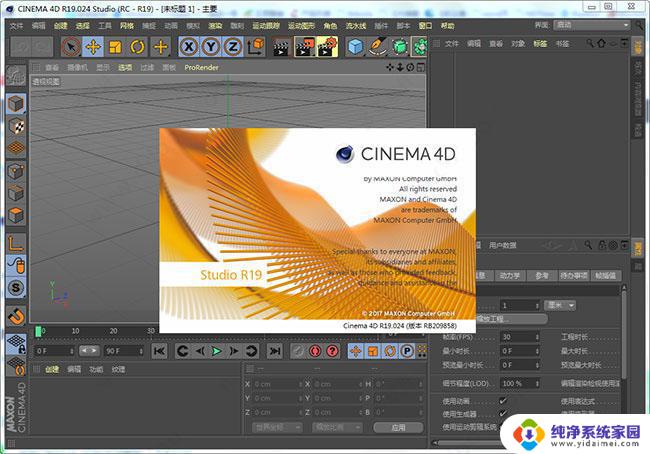The image size is (650, 454).
Task: Open the 界面 layout dropdown
Action: [592, 25]
